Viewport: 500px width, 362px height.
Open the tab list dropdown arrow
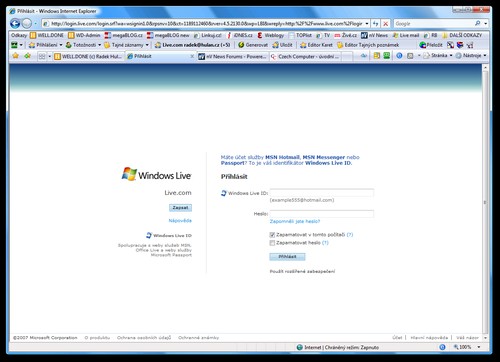click(50, 56)
